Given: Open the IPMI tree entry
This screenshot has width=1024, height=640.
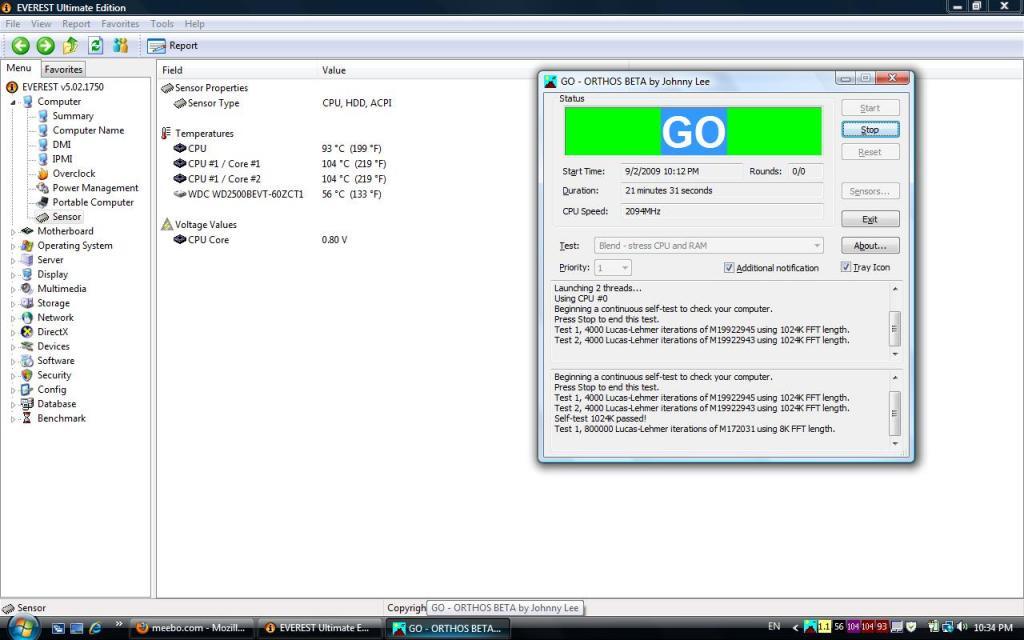Looking at the screenshot, I should pyautogui.click(x=62, y=159).
